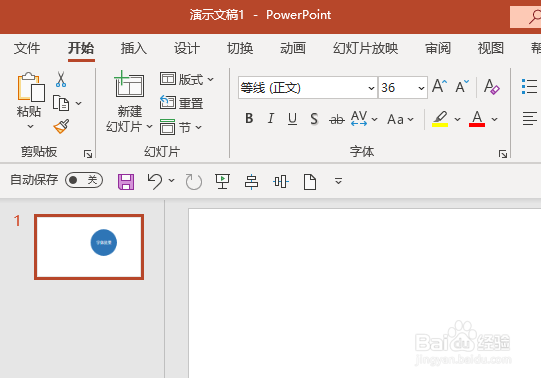Apply yellow text highlight color

440,119
